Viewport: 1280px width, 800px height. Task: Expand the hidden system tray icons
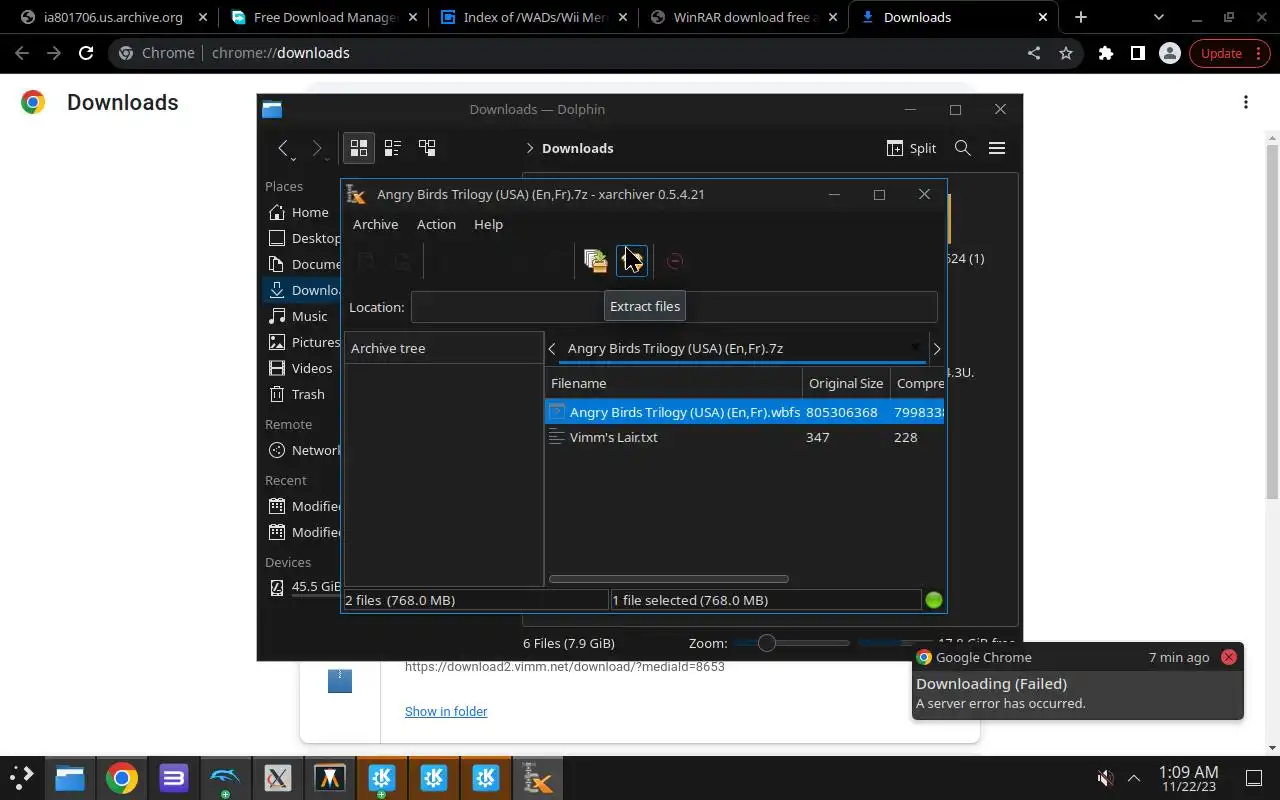[x=1134, y=778]
